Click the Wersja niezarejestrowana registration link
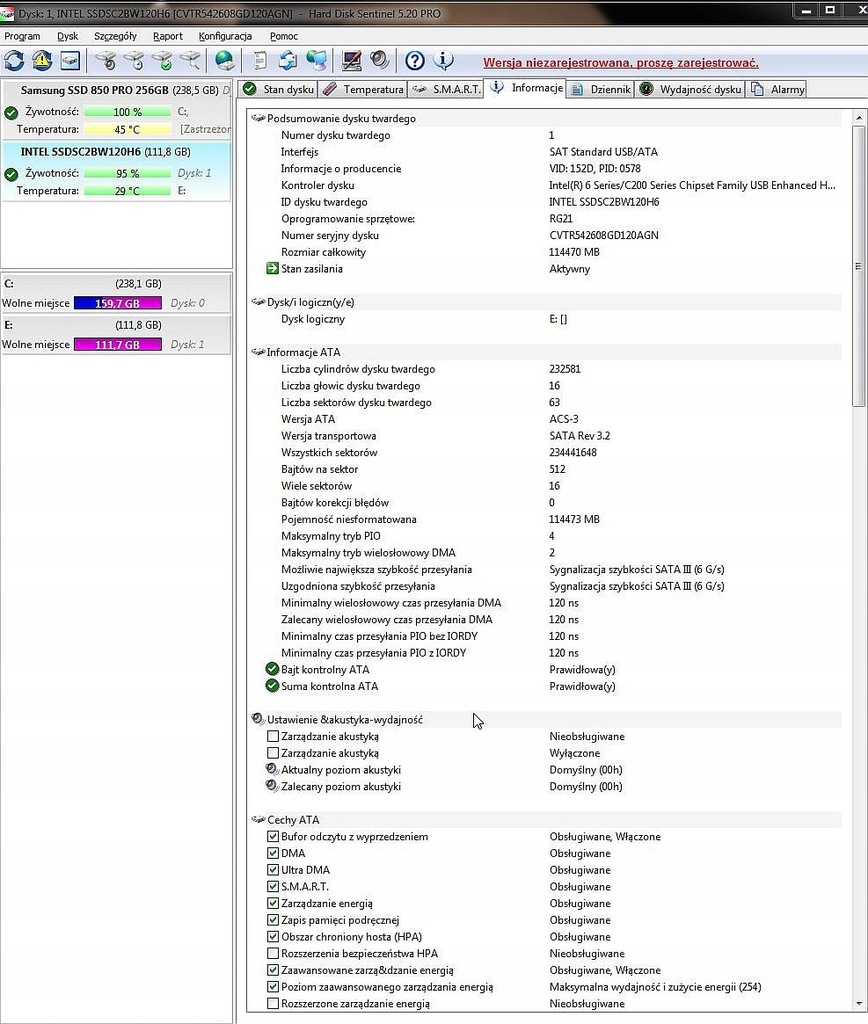Screen dimensions: 868x1024 [x=620, y=63]
